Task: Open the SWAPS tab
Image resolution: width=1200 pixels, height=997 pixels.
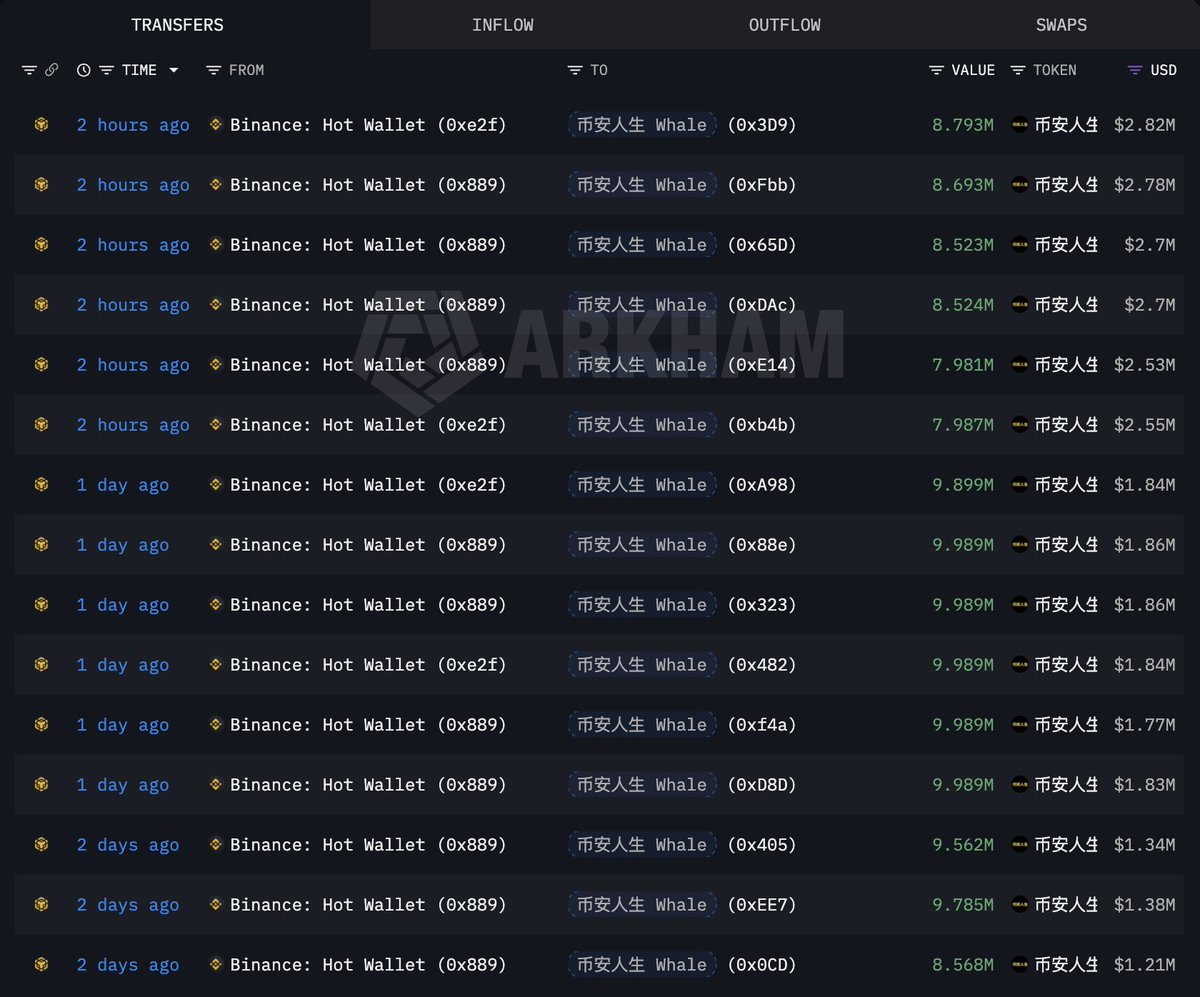Action: [x=1061, y=24]
